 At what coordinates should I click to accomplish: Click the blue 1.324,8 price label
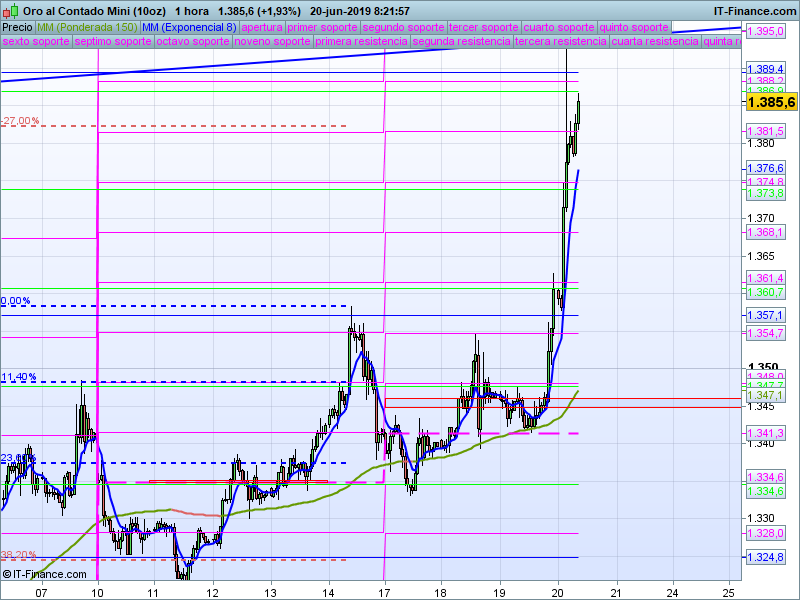pos(765,557)
